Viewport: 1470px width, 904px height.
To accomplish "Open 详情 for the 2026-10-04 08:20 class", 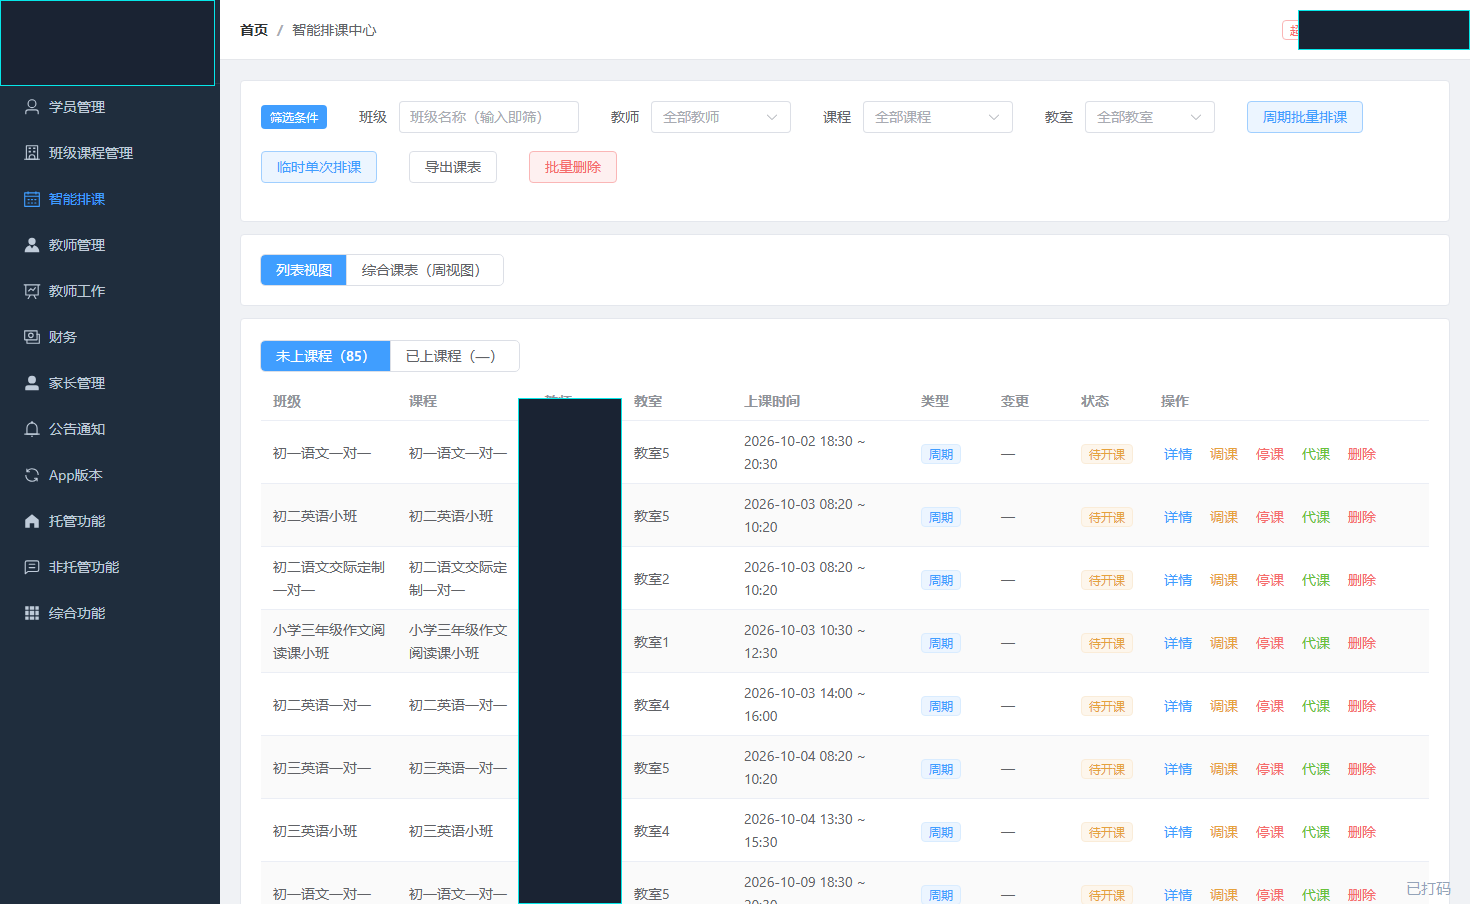I will [1178, 769].
